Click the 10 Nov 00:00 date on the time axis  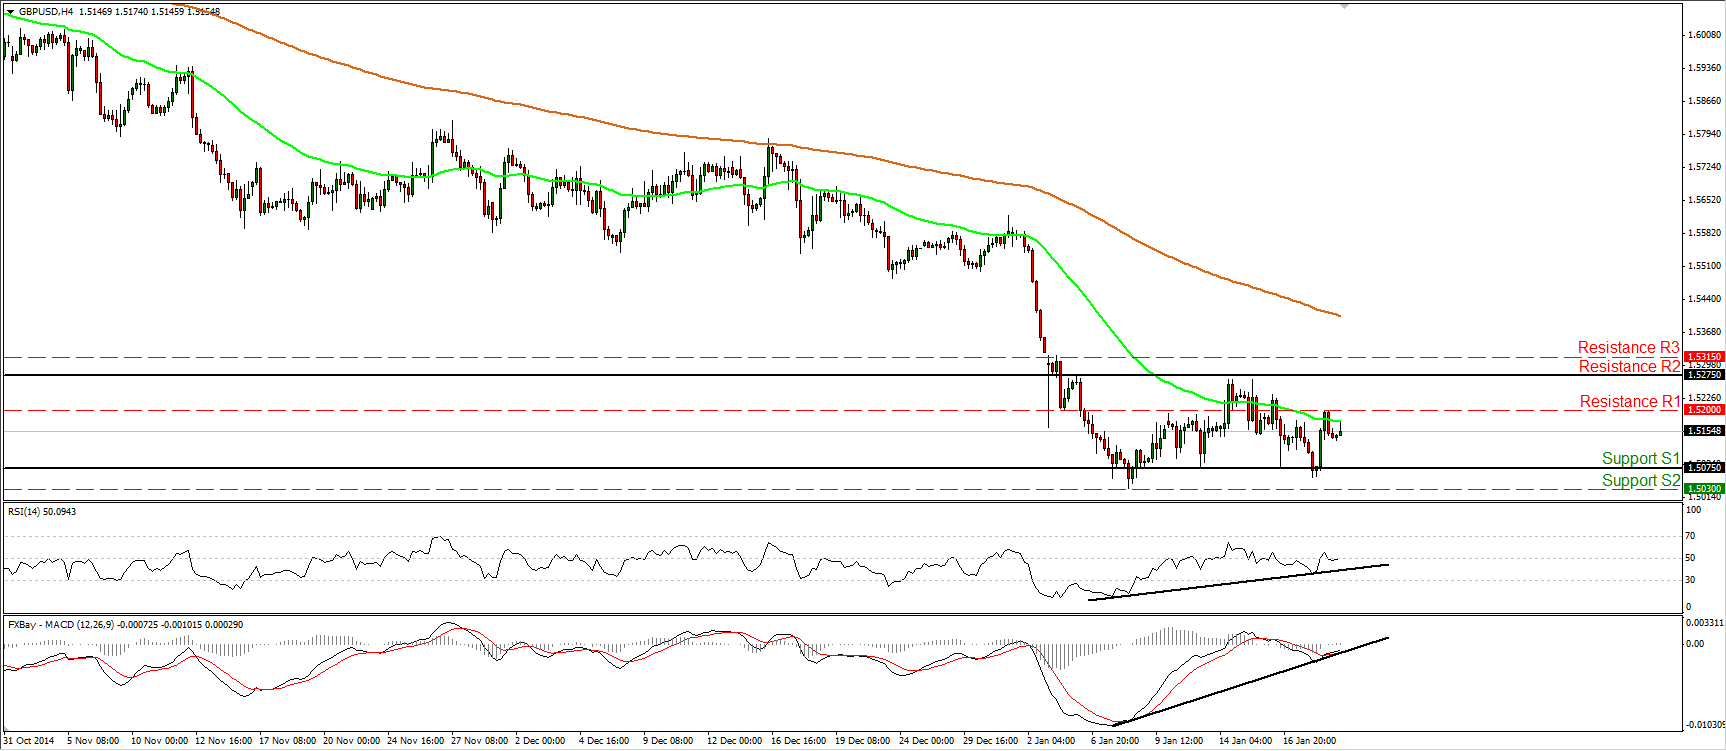[160, 741]
